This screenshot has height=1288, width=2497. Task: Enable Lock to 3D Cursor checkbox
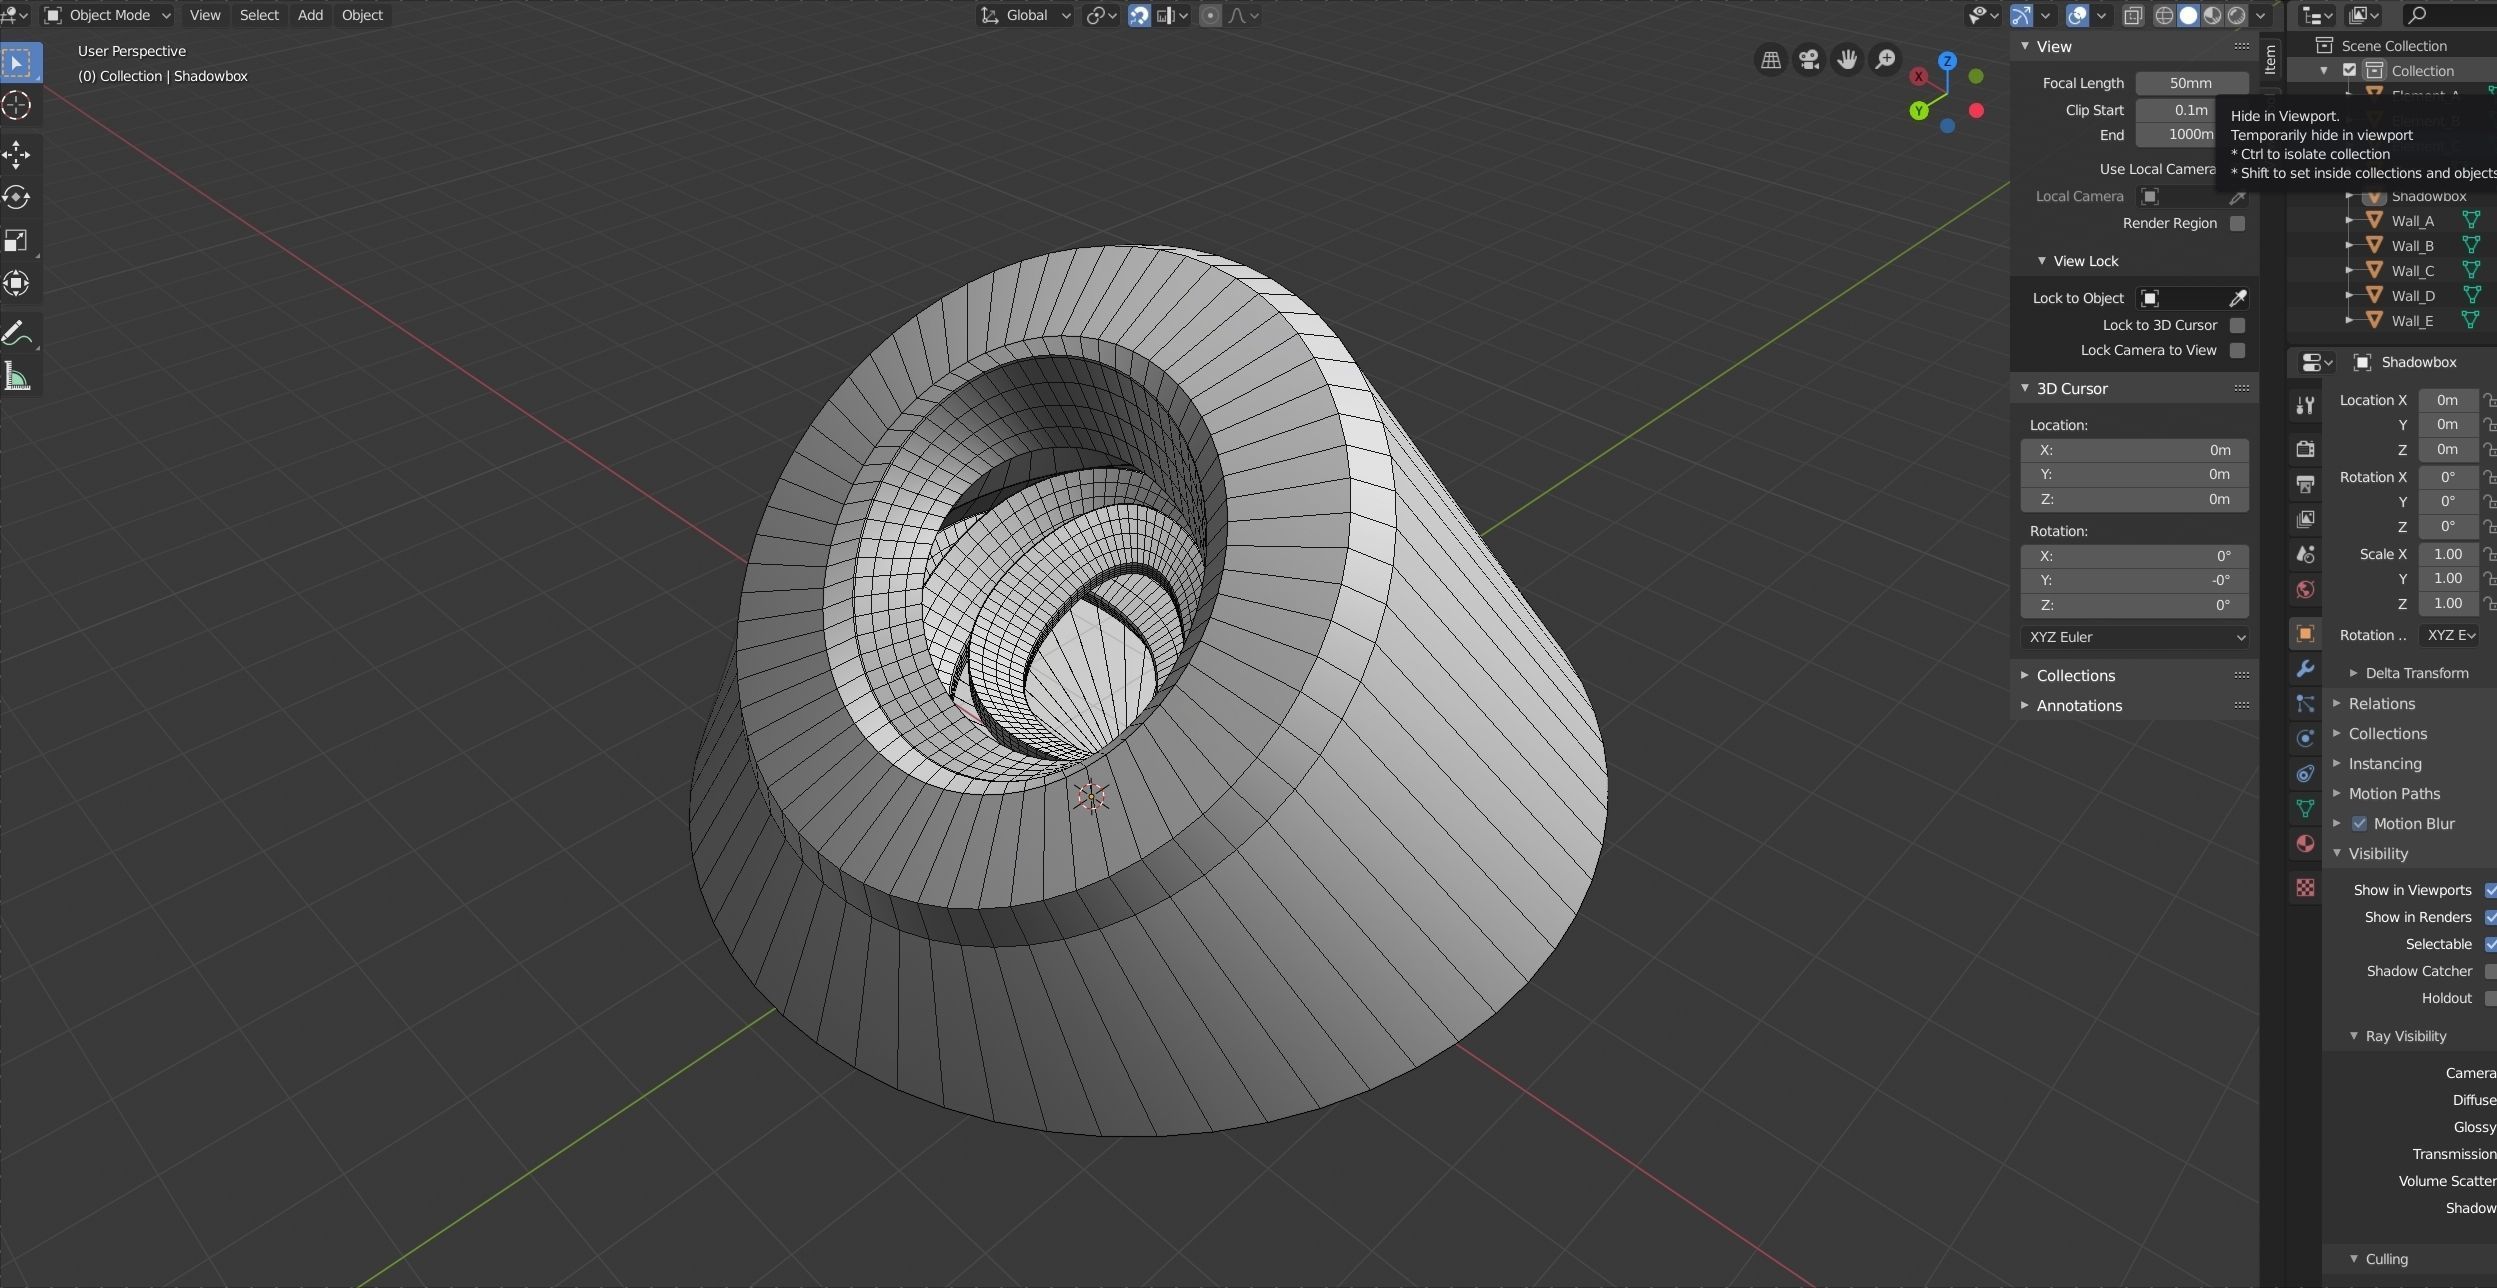coord(2237,325)
